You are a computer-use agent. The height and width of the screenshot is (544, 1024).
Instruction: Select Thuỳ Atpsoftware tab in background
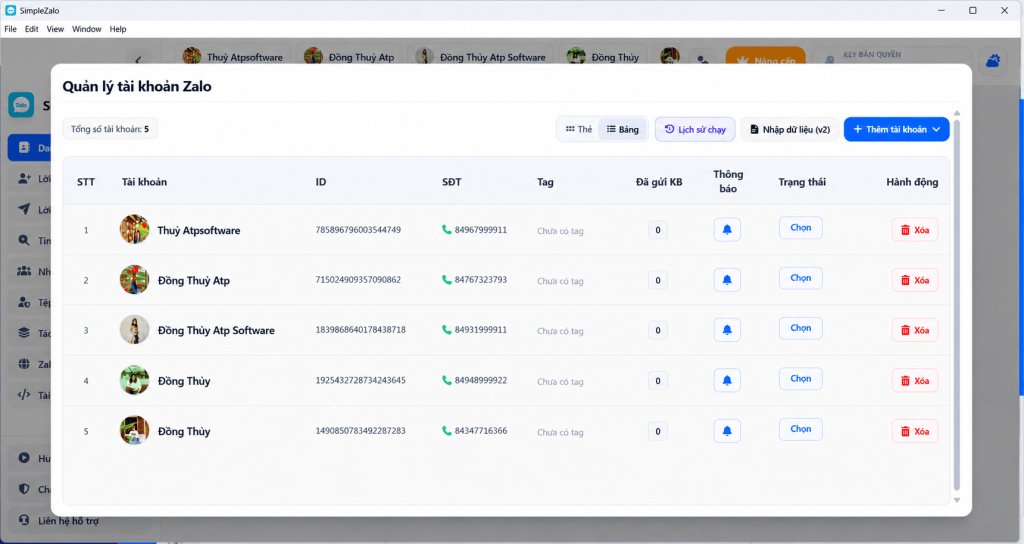click(232, 57)
